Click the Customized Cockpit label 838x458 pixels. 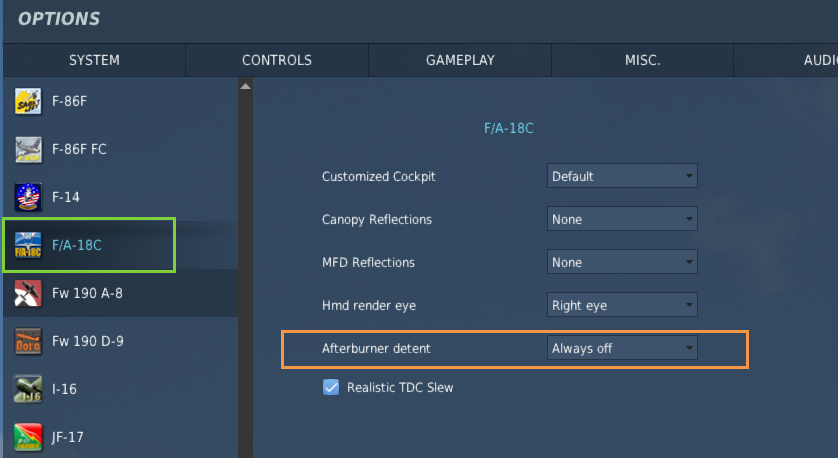378,176
